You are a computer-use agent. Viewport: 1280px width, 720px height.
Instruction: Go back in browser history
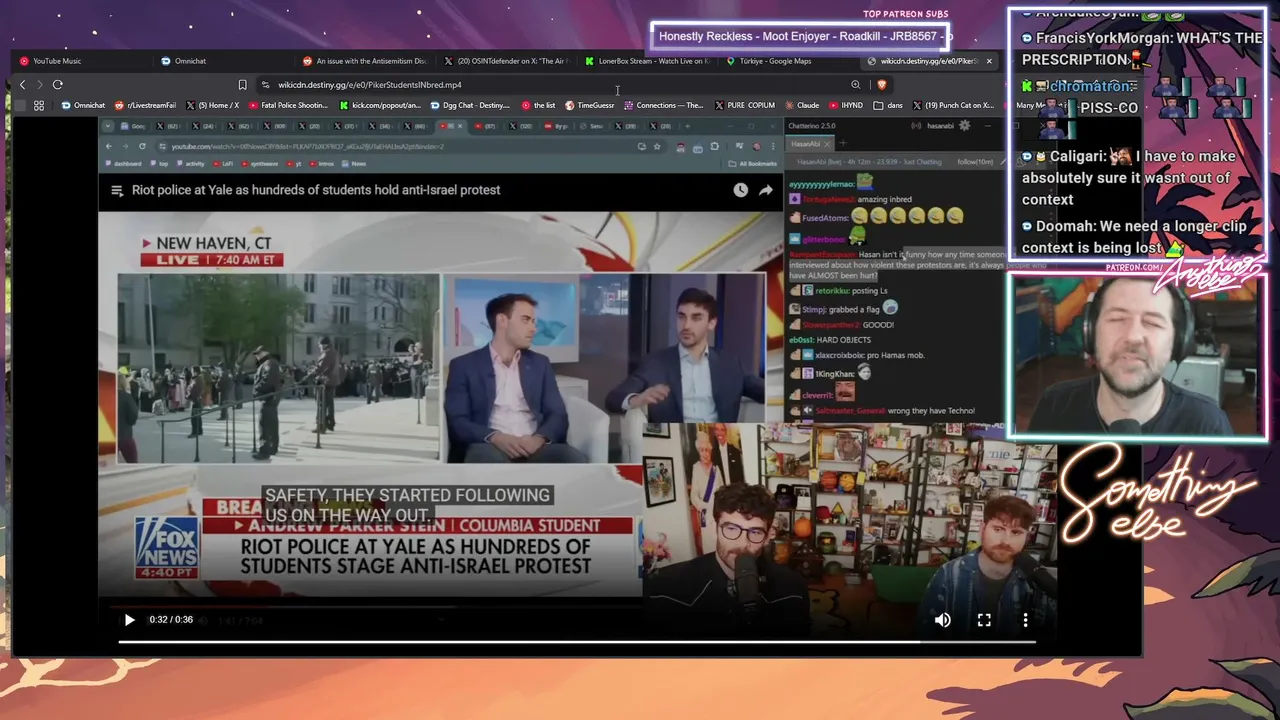point(22,85)
